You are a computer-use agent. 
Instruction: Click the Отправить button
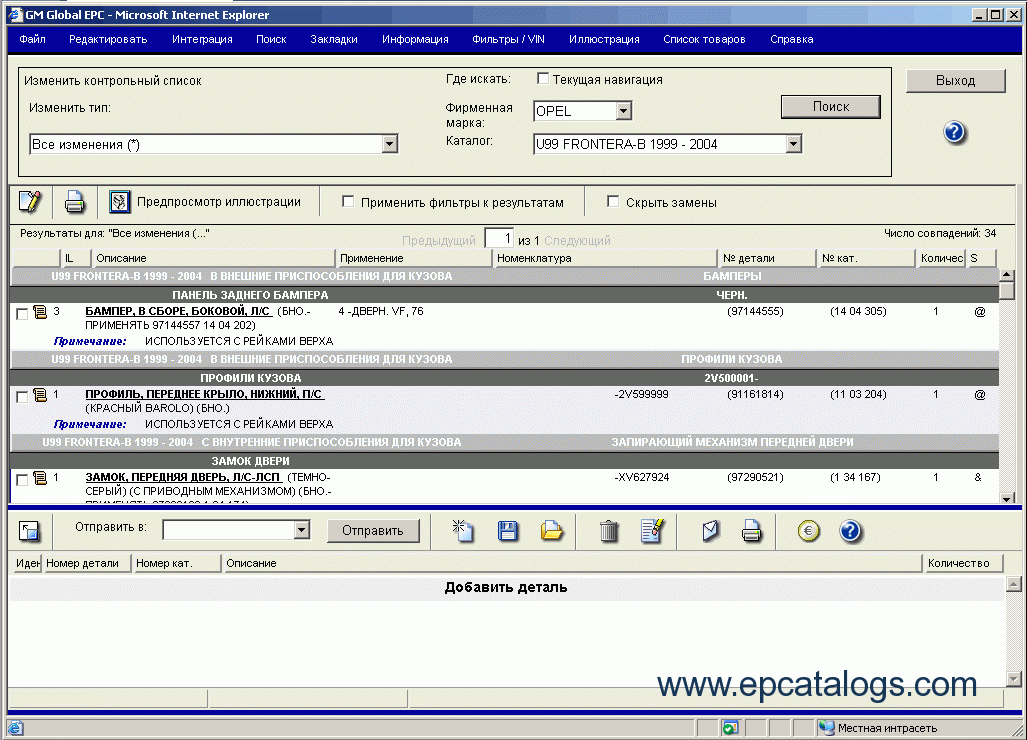[373, 530]
